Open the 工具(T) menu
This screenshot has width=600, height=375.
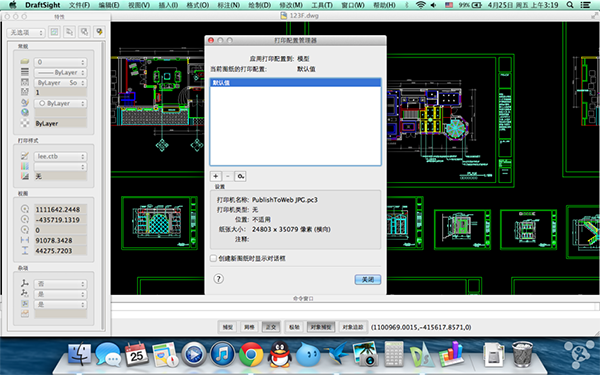point(322,5)
